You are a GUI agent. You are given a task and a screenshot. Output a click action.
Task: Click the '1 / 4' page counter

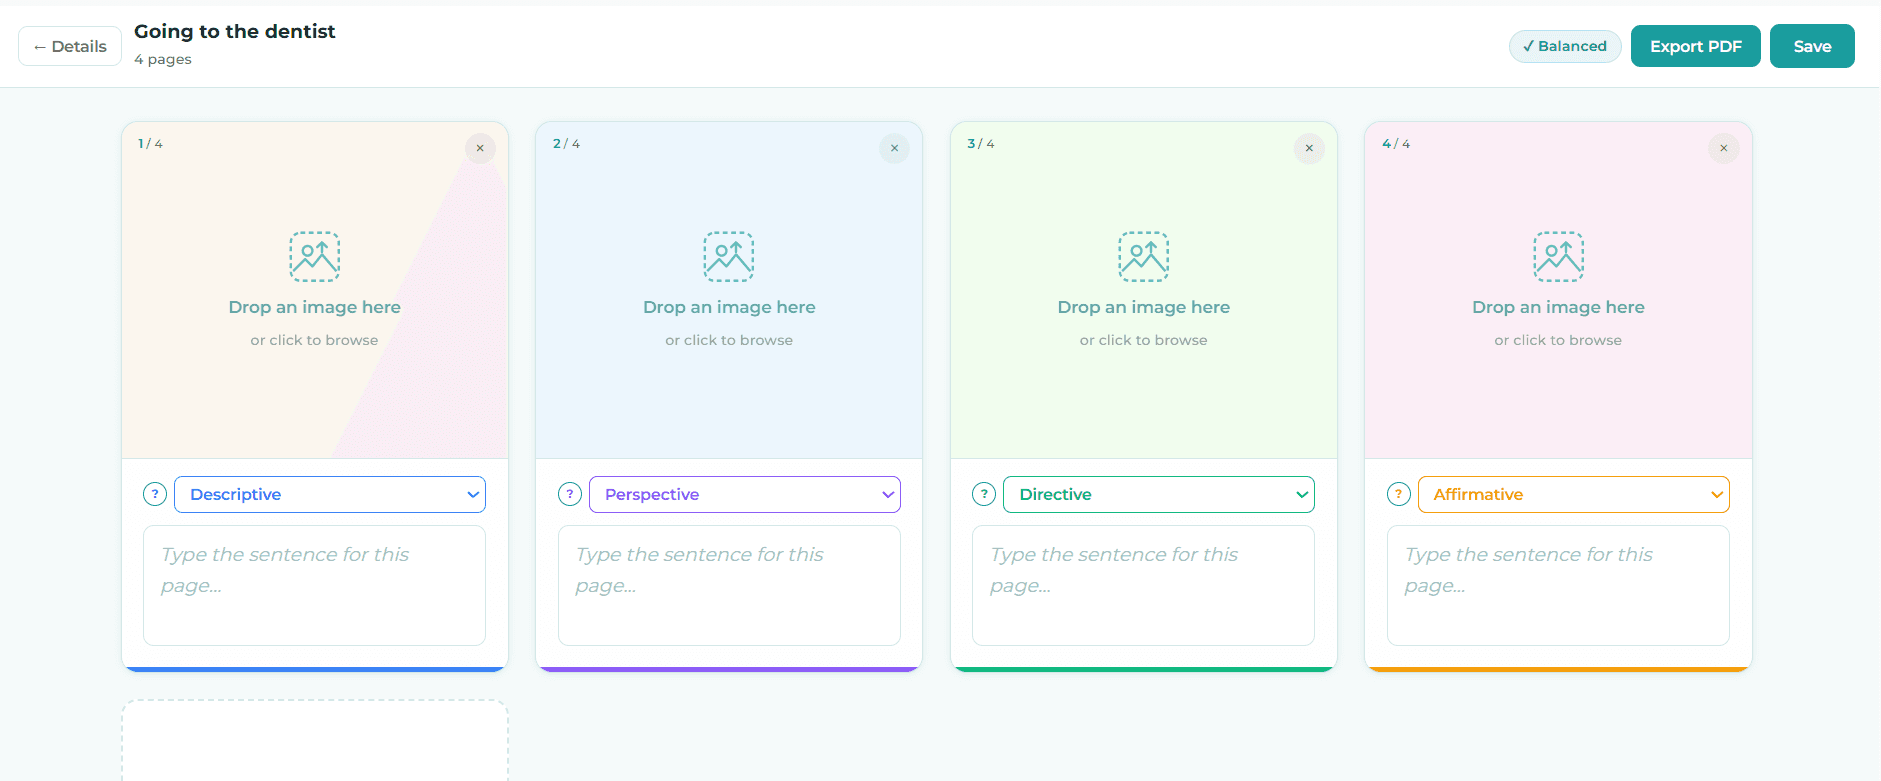coord(150,144)
